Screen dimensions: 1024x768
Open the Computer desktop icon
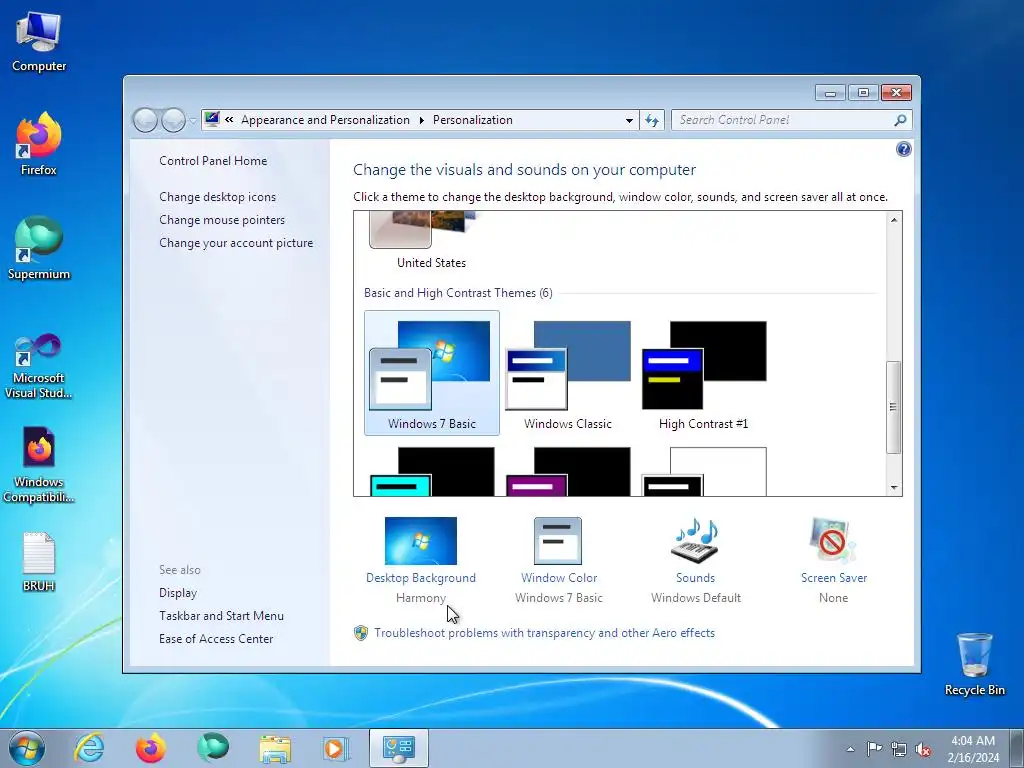tap(39, 41)
